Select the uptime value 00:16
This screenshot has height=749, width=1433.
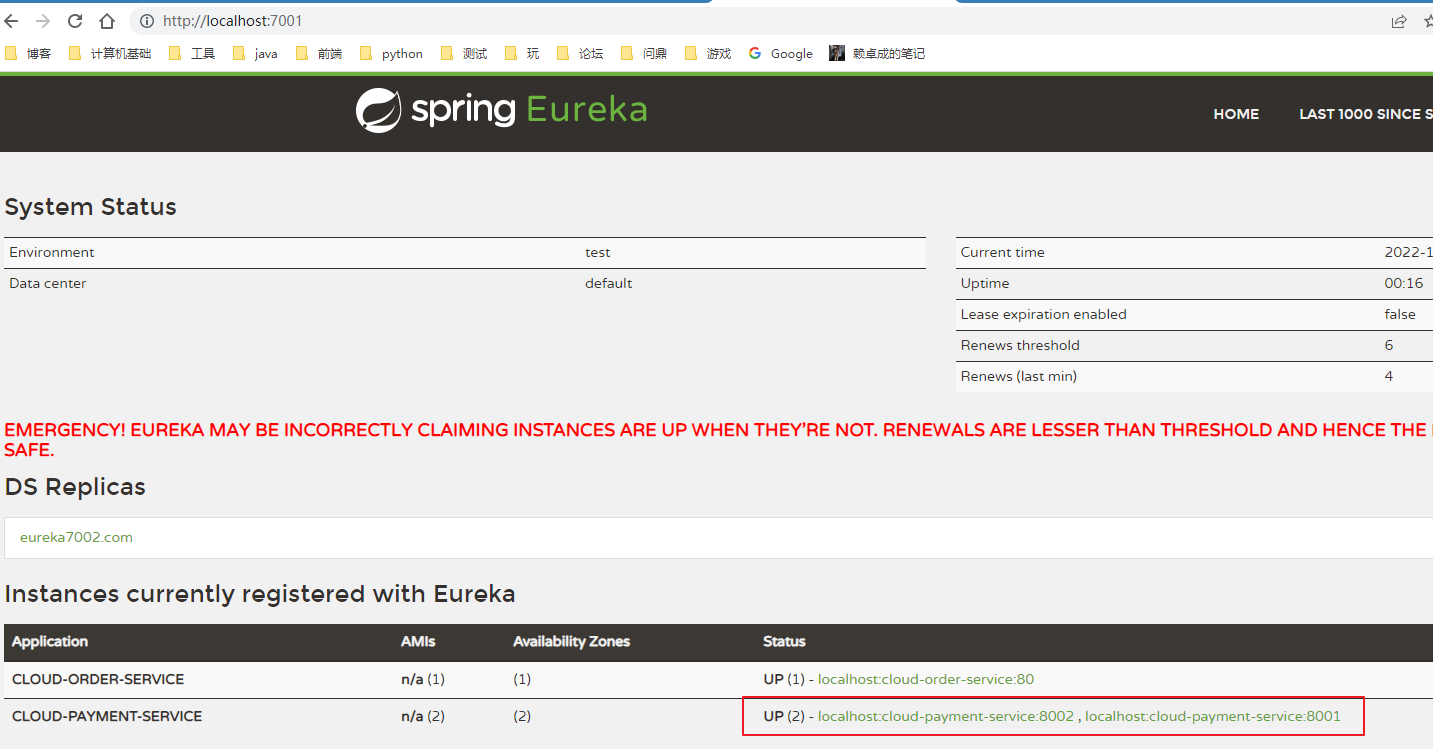[1404, 283]
